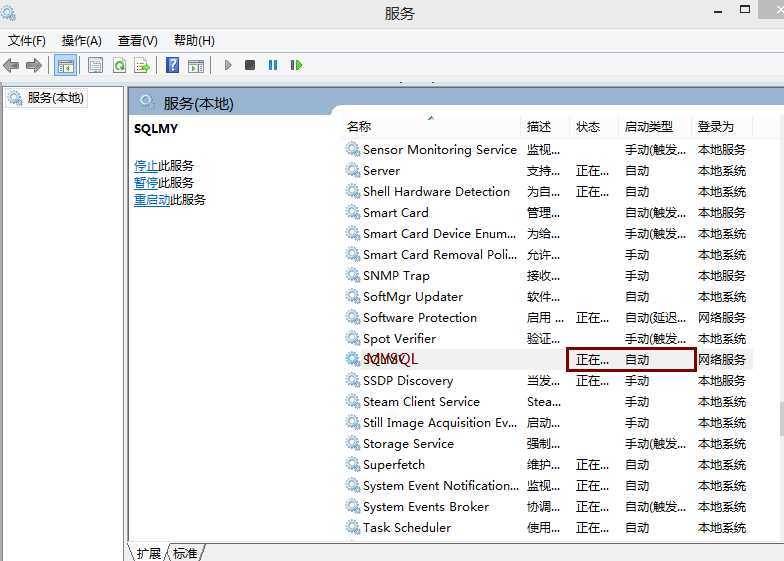The image size is (784, 561).
Task: Select the Sensor Monitoring Service row
Action: point(548,150)
